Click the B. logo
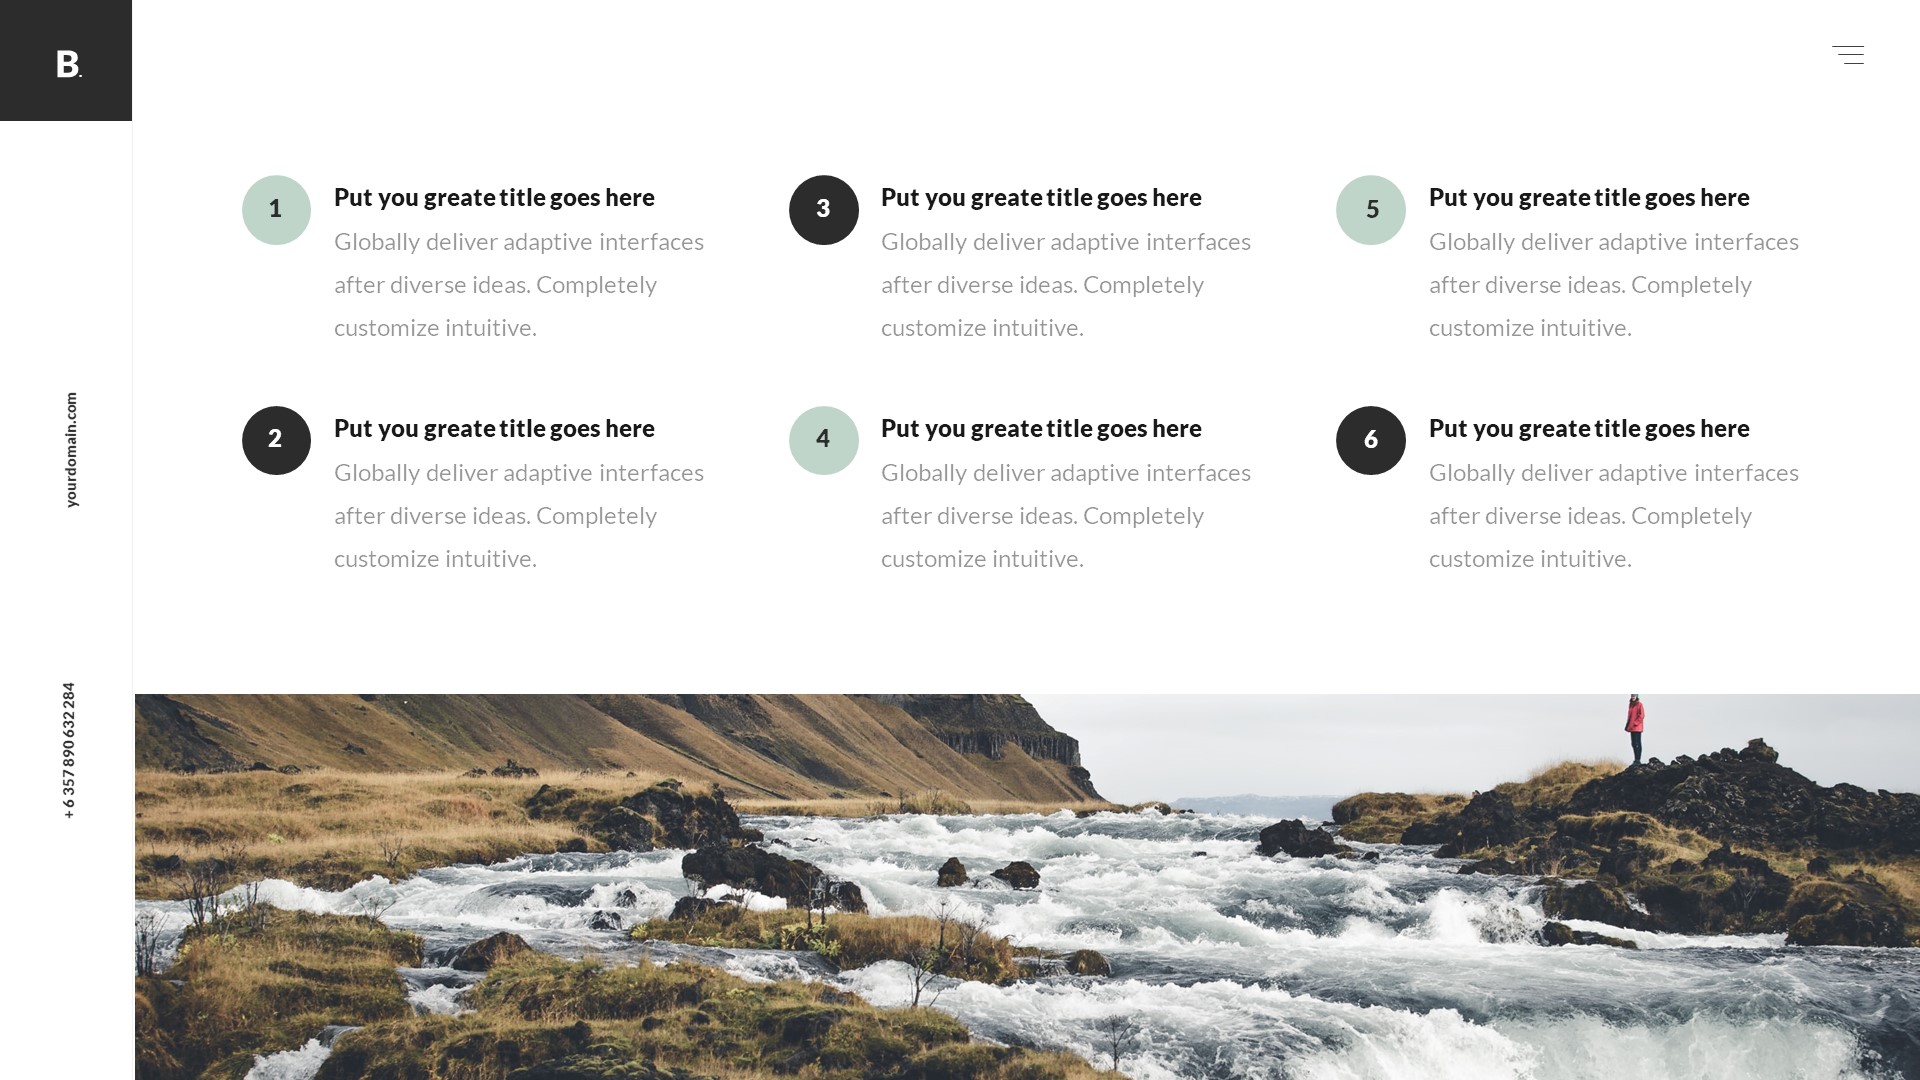The width and height of the screenshot is (1920, 1080). tap(69, 64)
